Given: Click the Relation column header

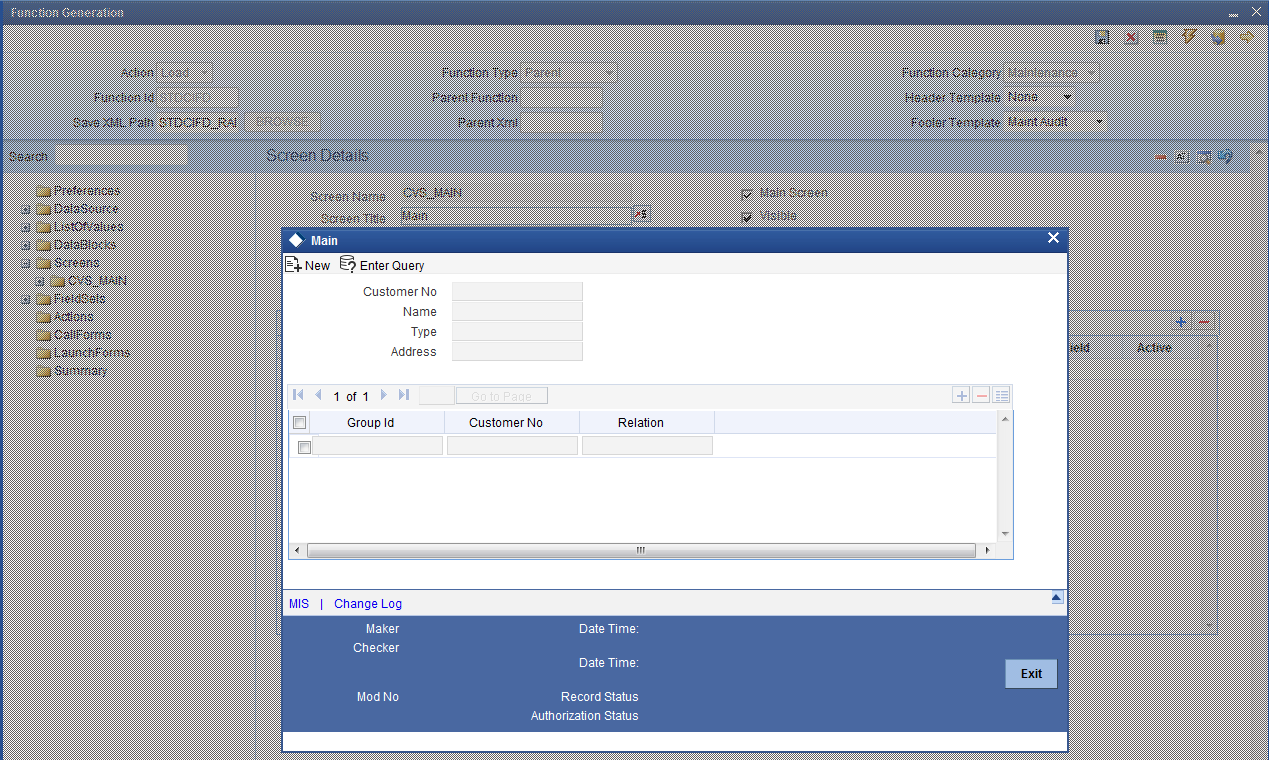Looking at the screenshot, I should pos(646,423).
